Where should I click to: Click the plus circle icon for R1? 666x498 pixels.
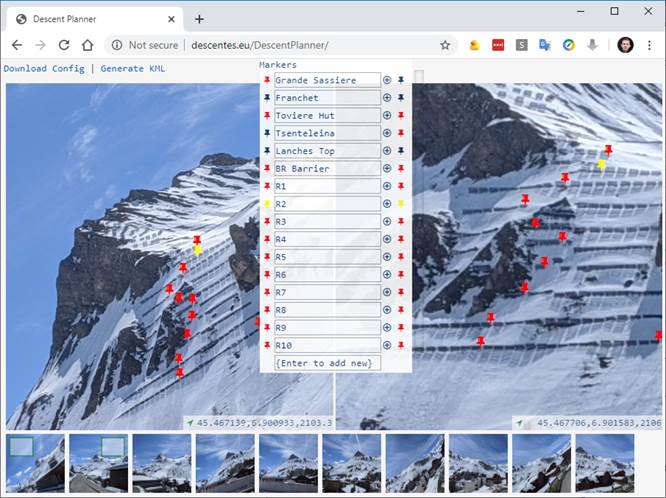coord(387,186)
